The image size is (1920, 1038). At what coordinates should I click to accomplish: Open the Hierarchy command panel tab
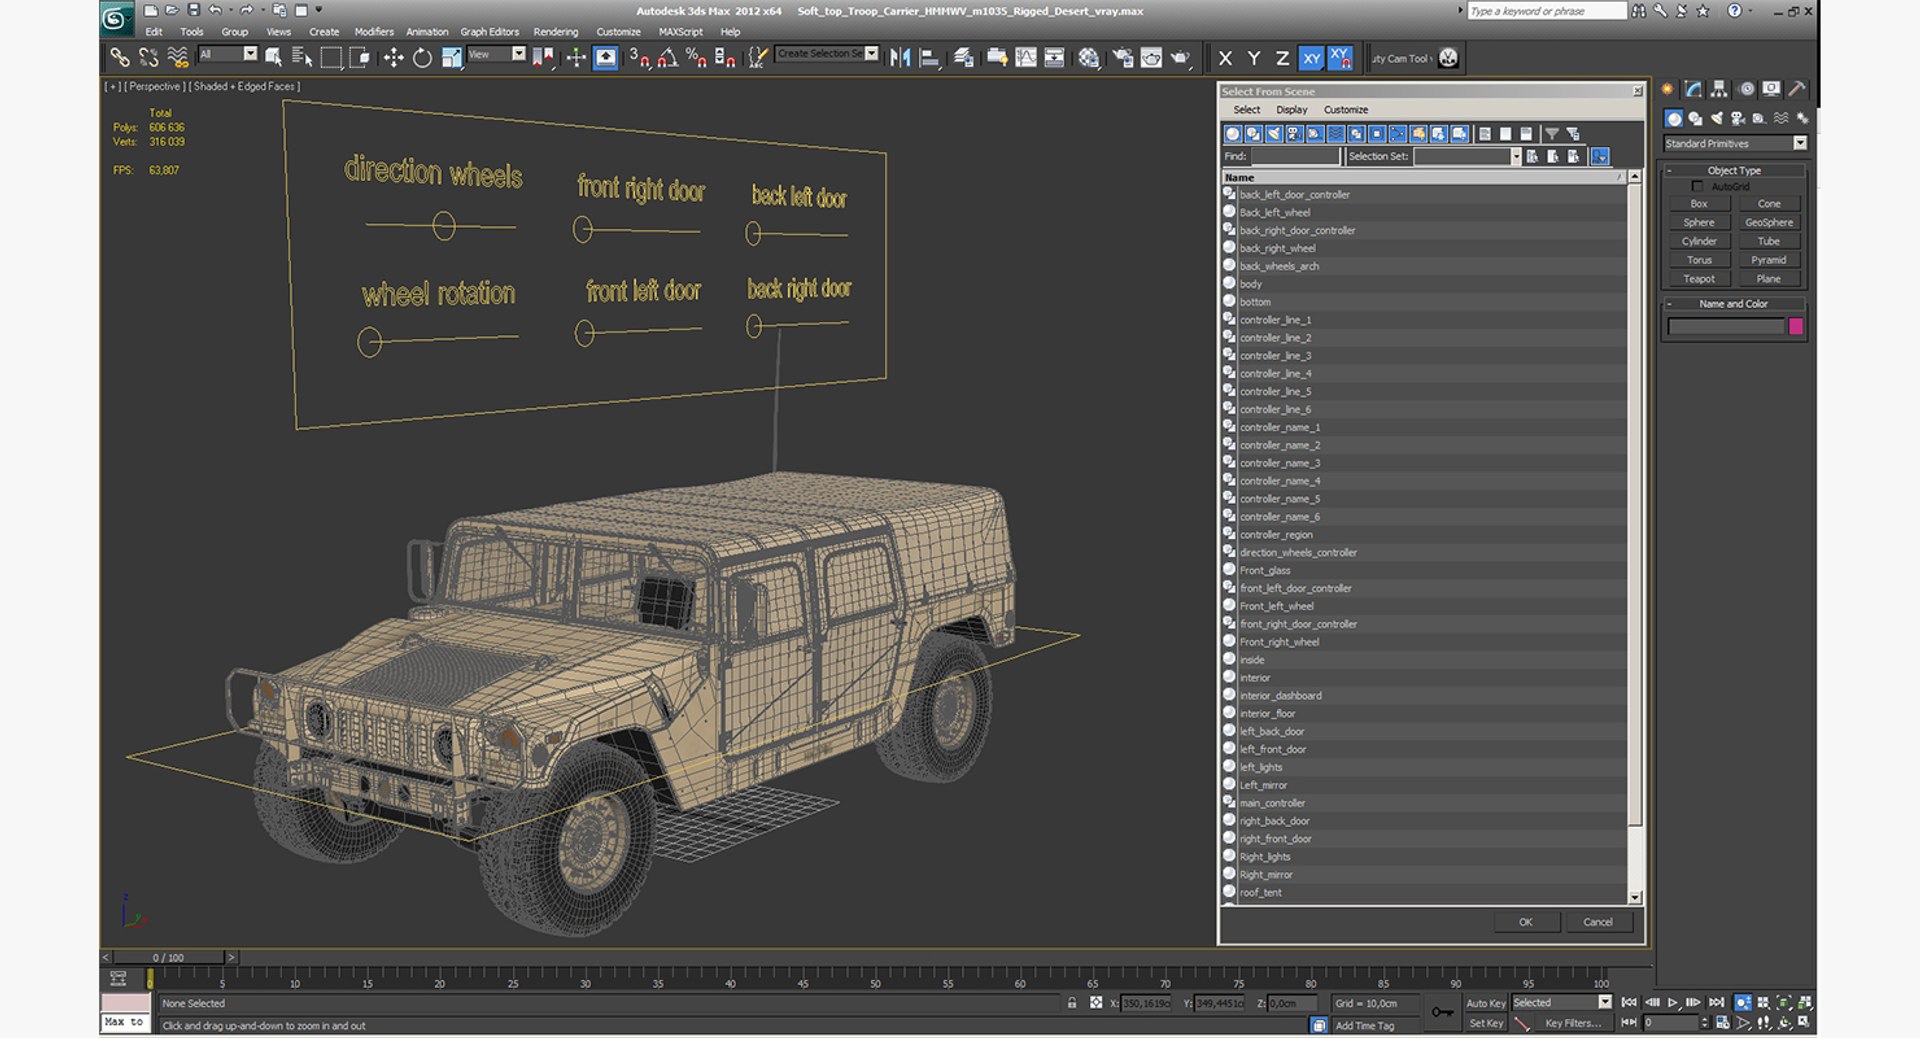[x=1719, y=89]
